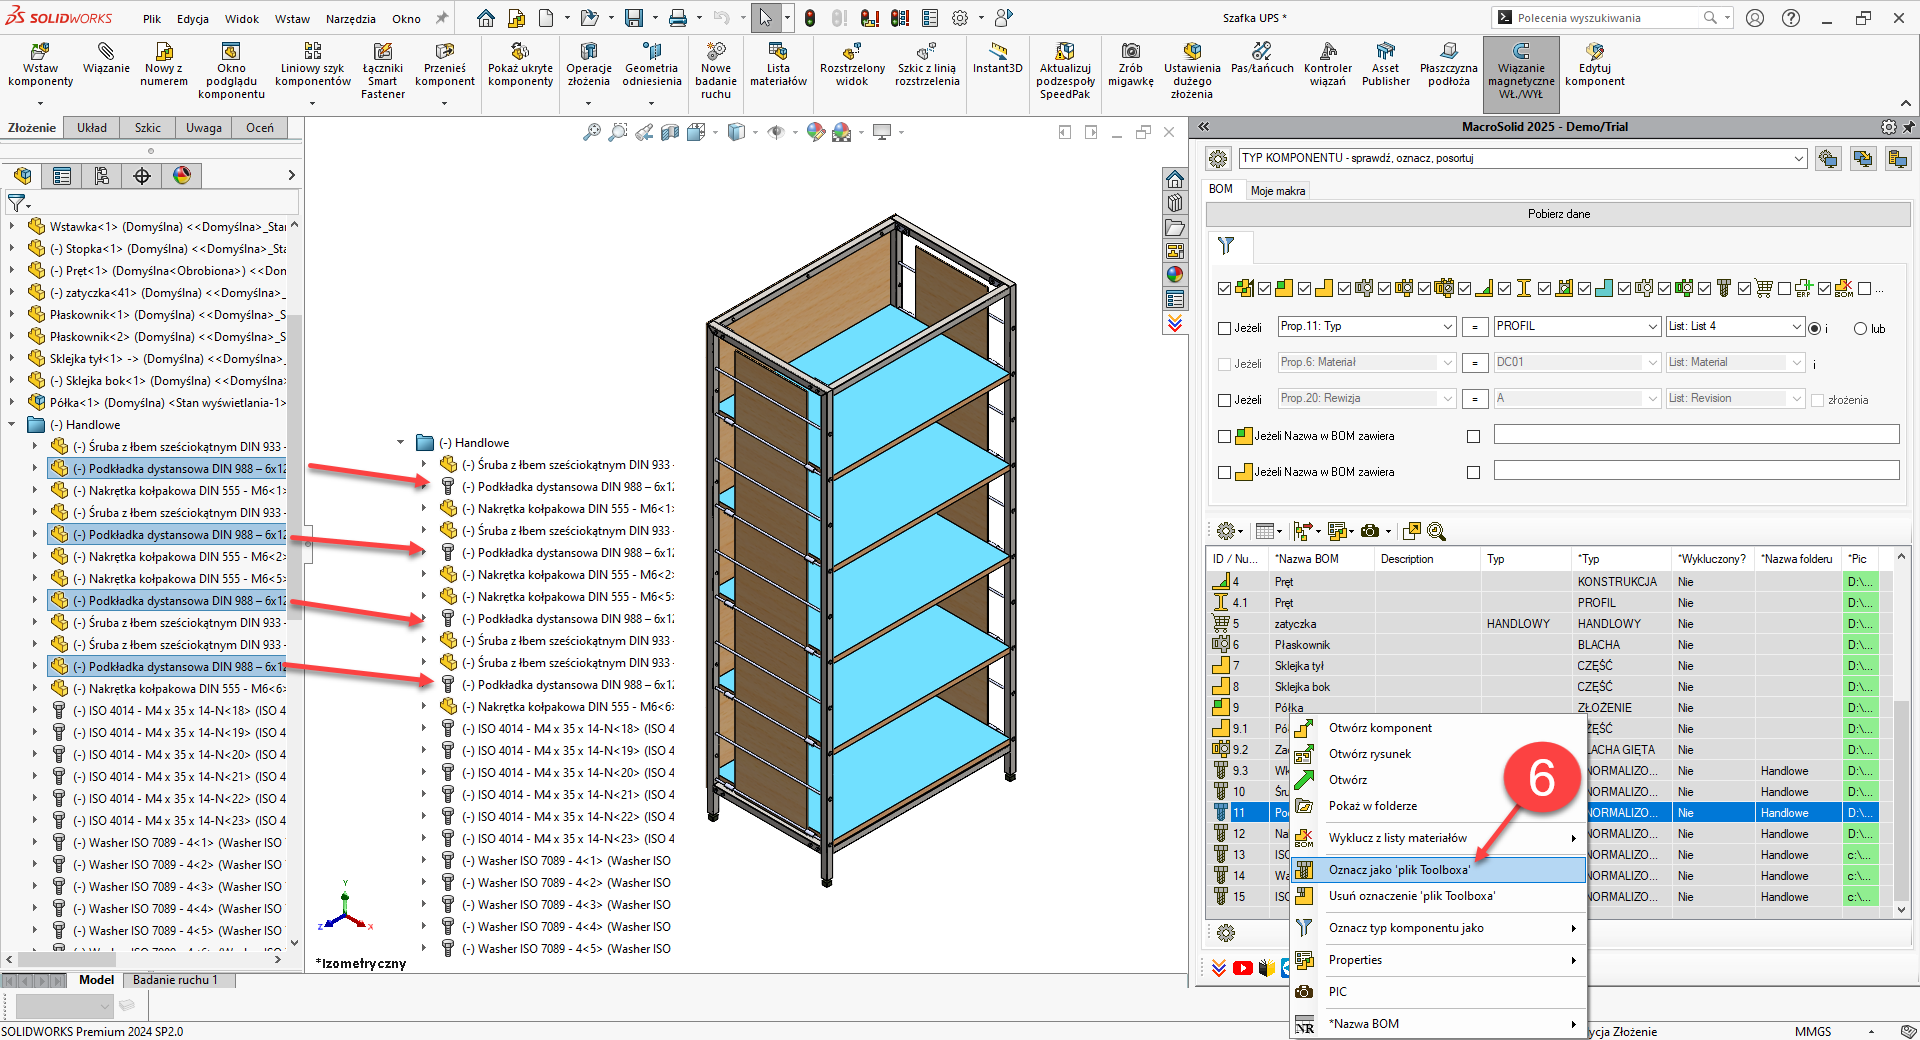The image size is (1920, 1040).
Task: Click MacroSolid settings gear next to combo
Action: (1218, 158)
